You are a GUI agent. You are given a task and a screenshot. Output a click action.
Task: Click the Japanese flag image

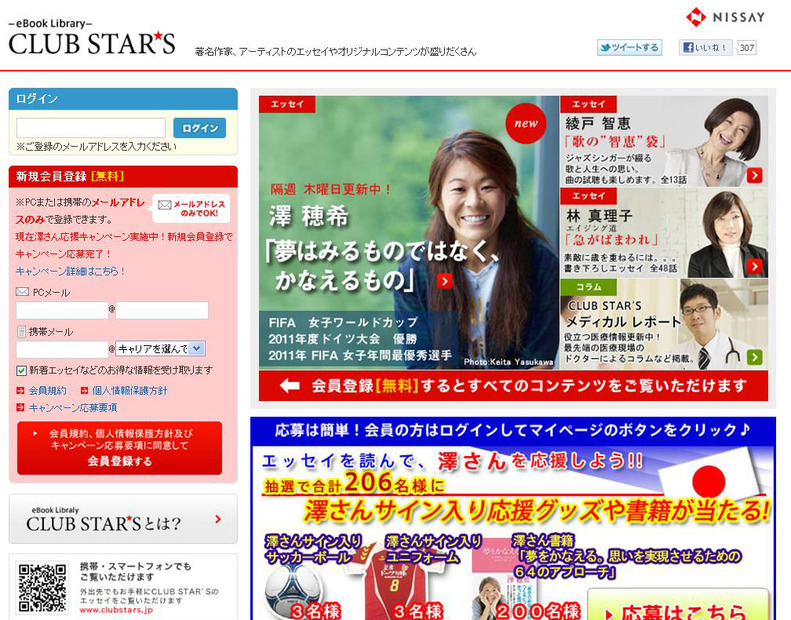click(711, 474)
